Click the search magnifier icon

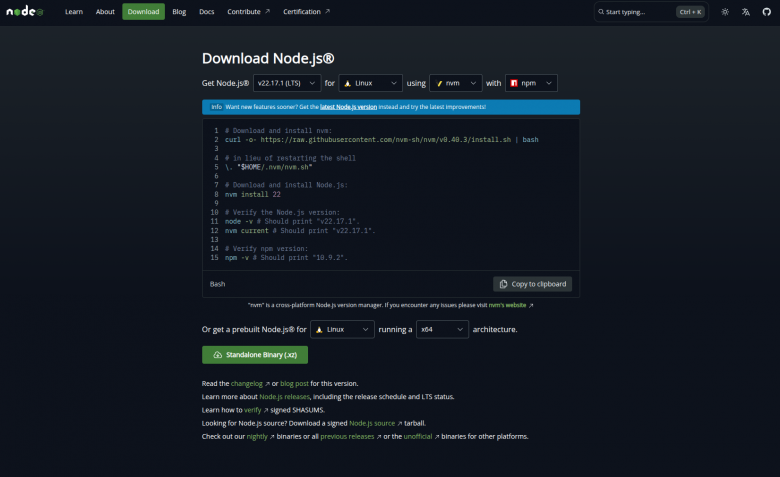tap(601, 12)
